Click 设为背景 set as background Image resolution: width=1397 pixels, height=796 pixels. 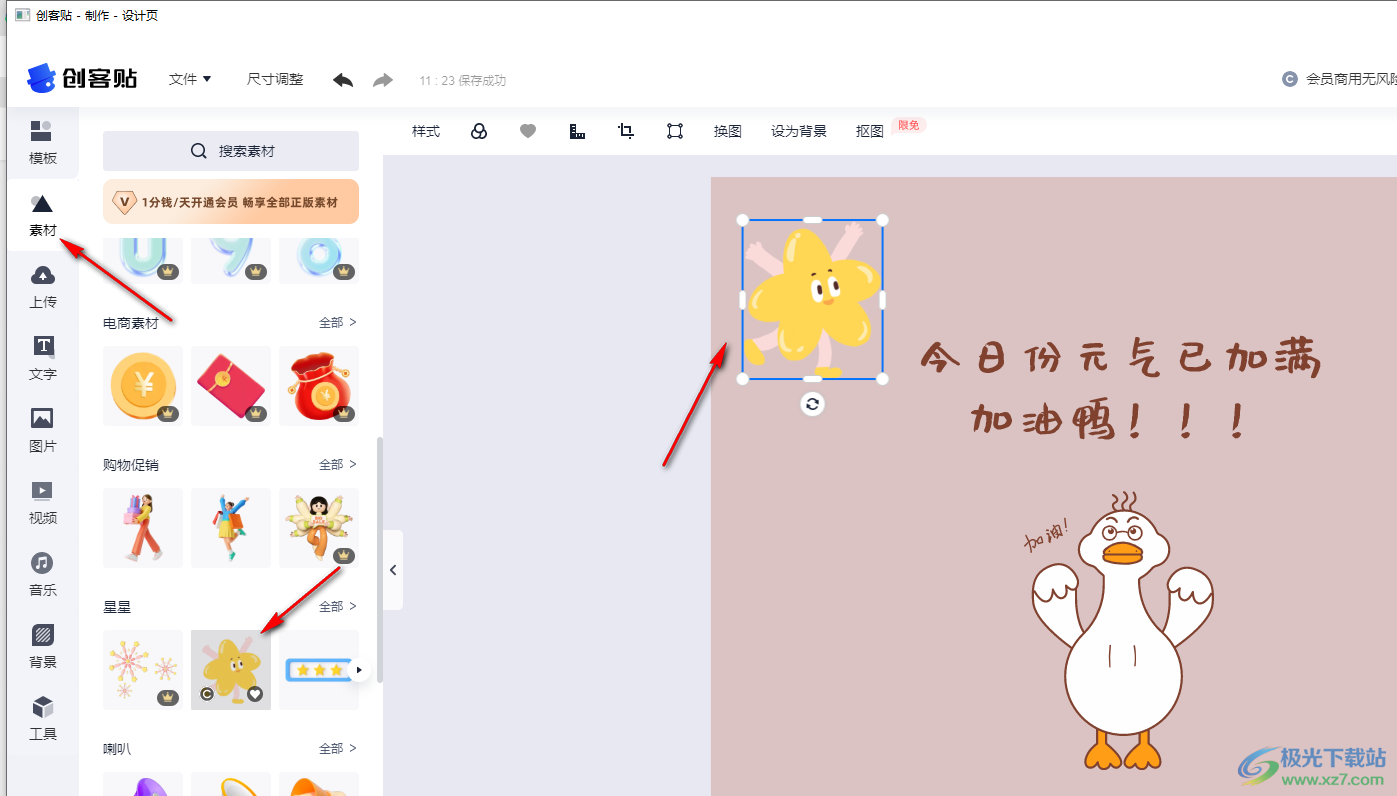pos(799,131)
